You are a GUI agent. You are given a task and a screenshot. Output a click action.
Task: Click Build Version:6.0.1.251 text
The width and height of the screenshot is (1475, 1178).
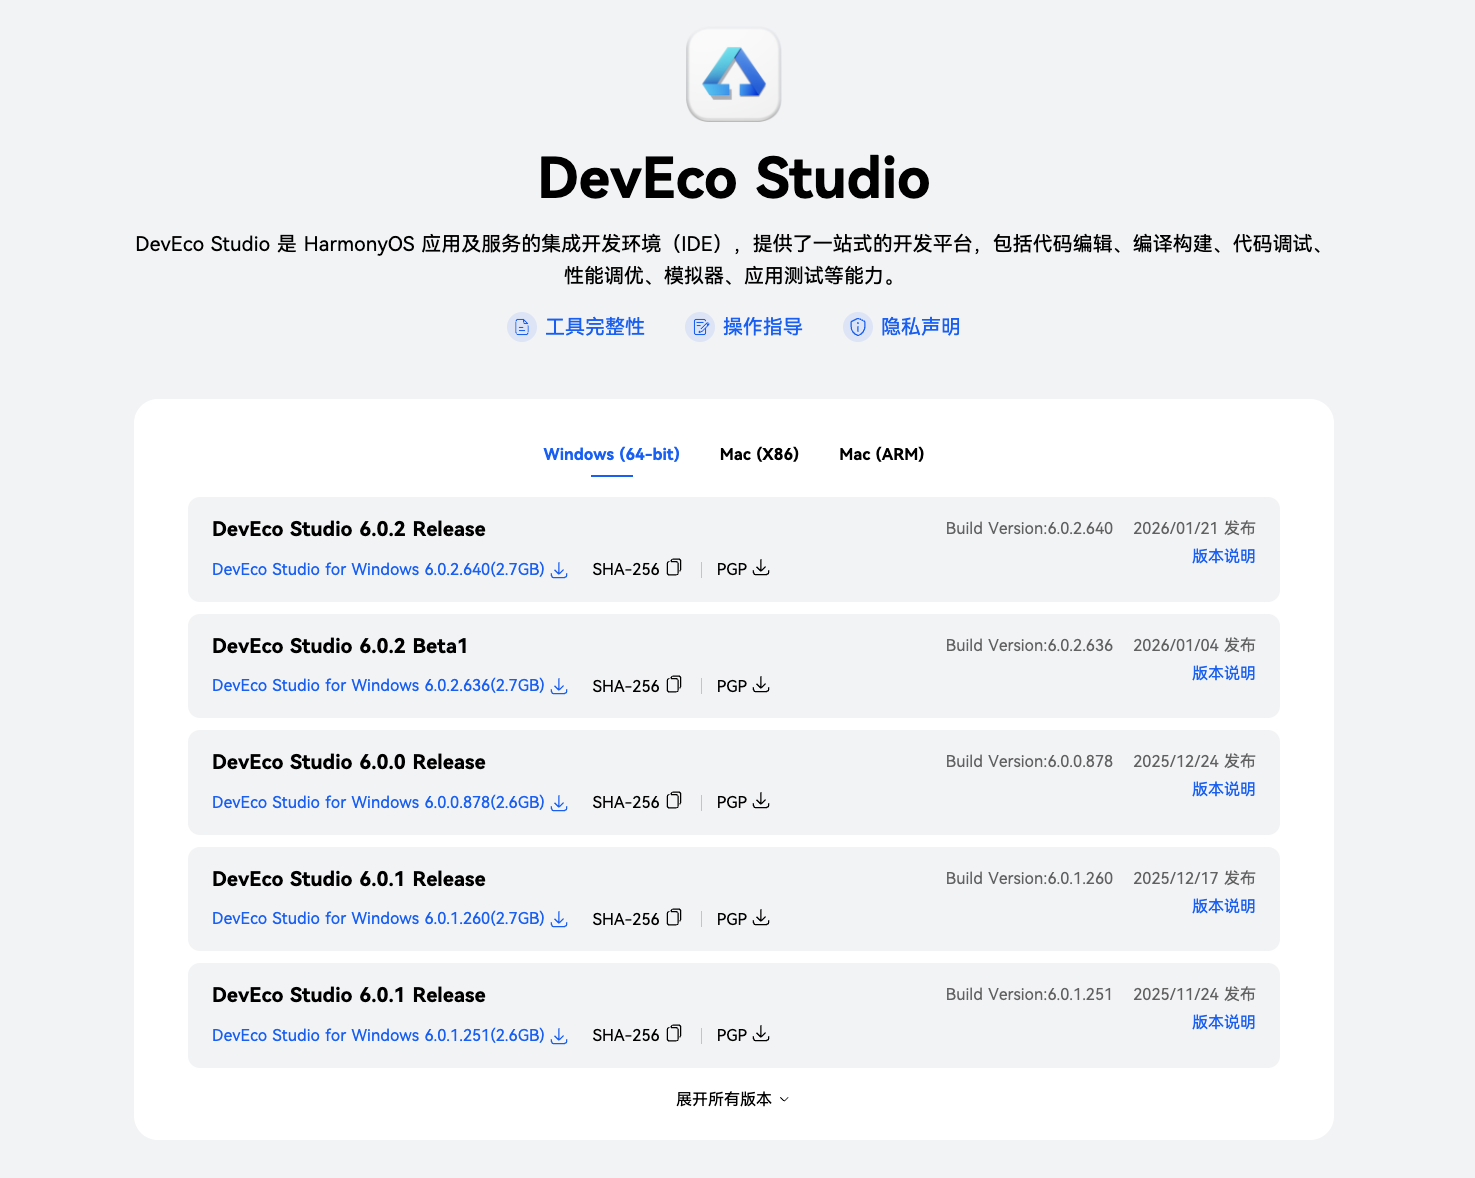[1029, 994]
